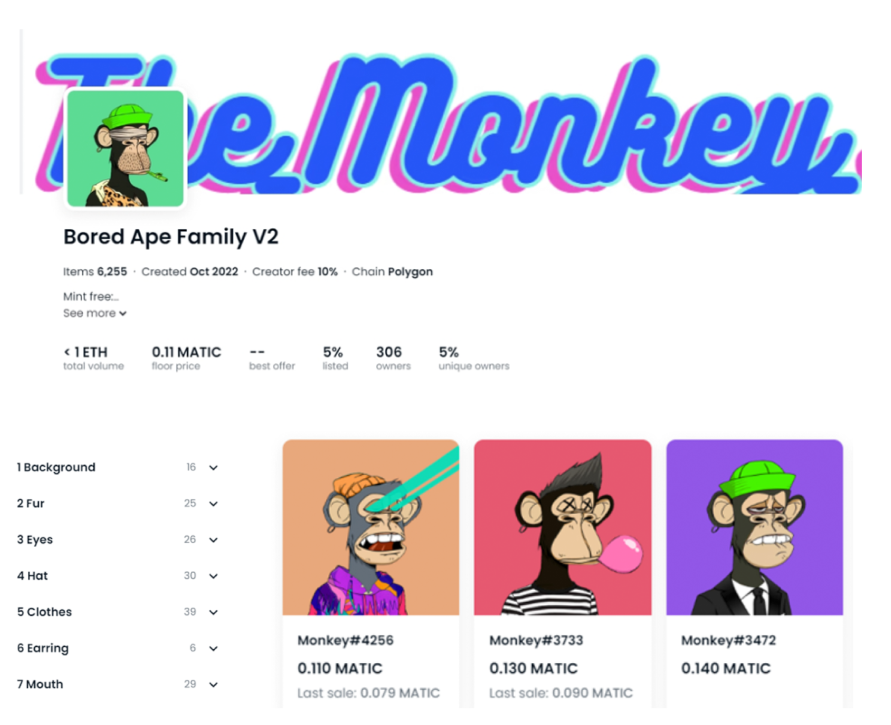
Task: Click the Bored Ape Family V2 collection avatar
Action: [125, 148]
